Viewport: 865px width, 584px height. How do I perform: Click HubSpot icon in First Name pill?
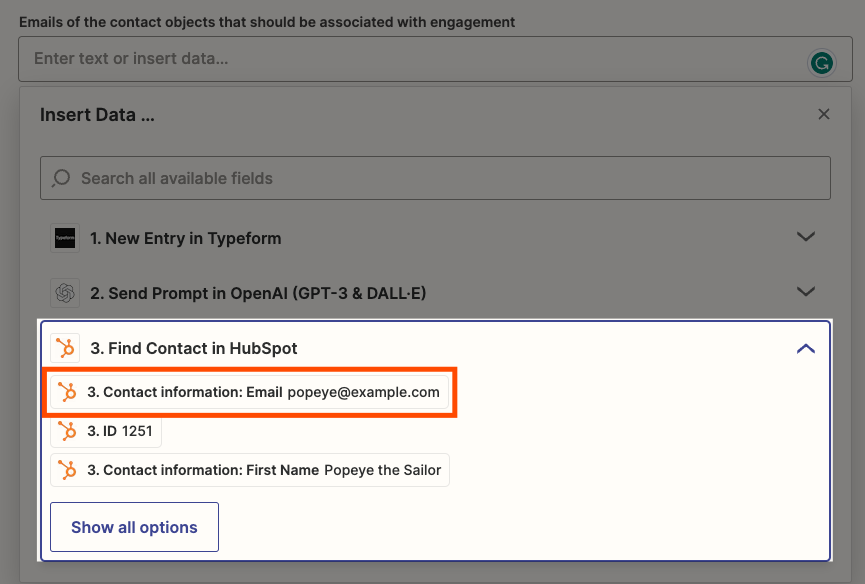[x=67, y=470]
